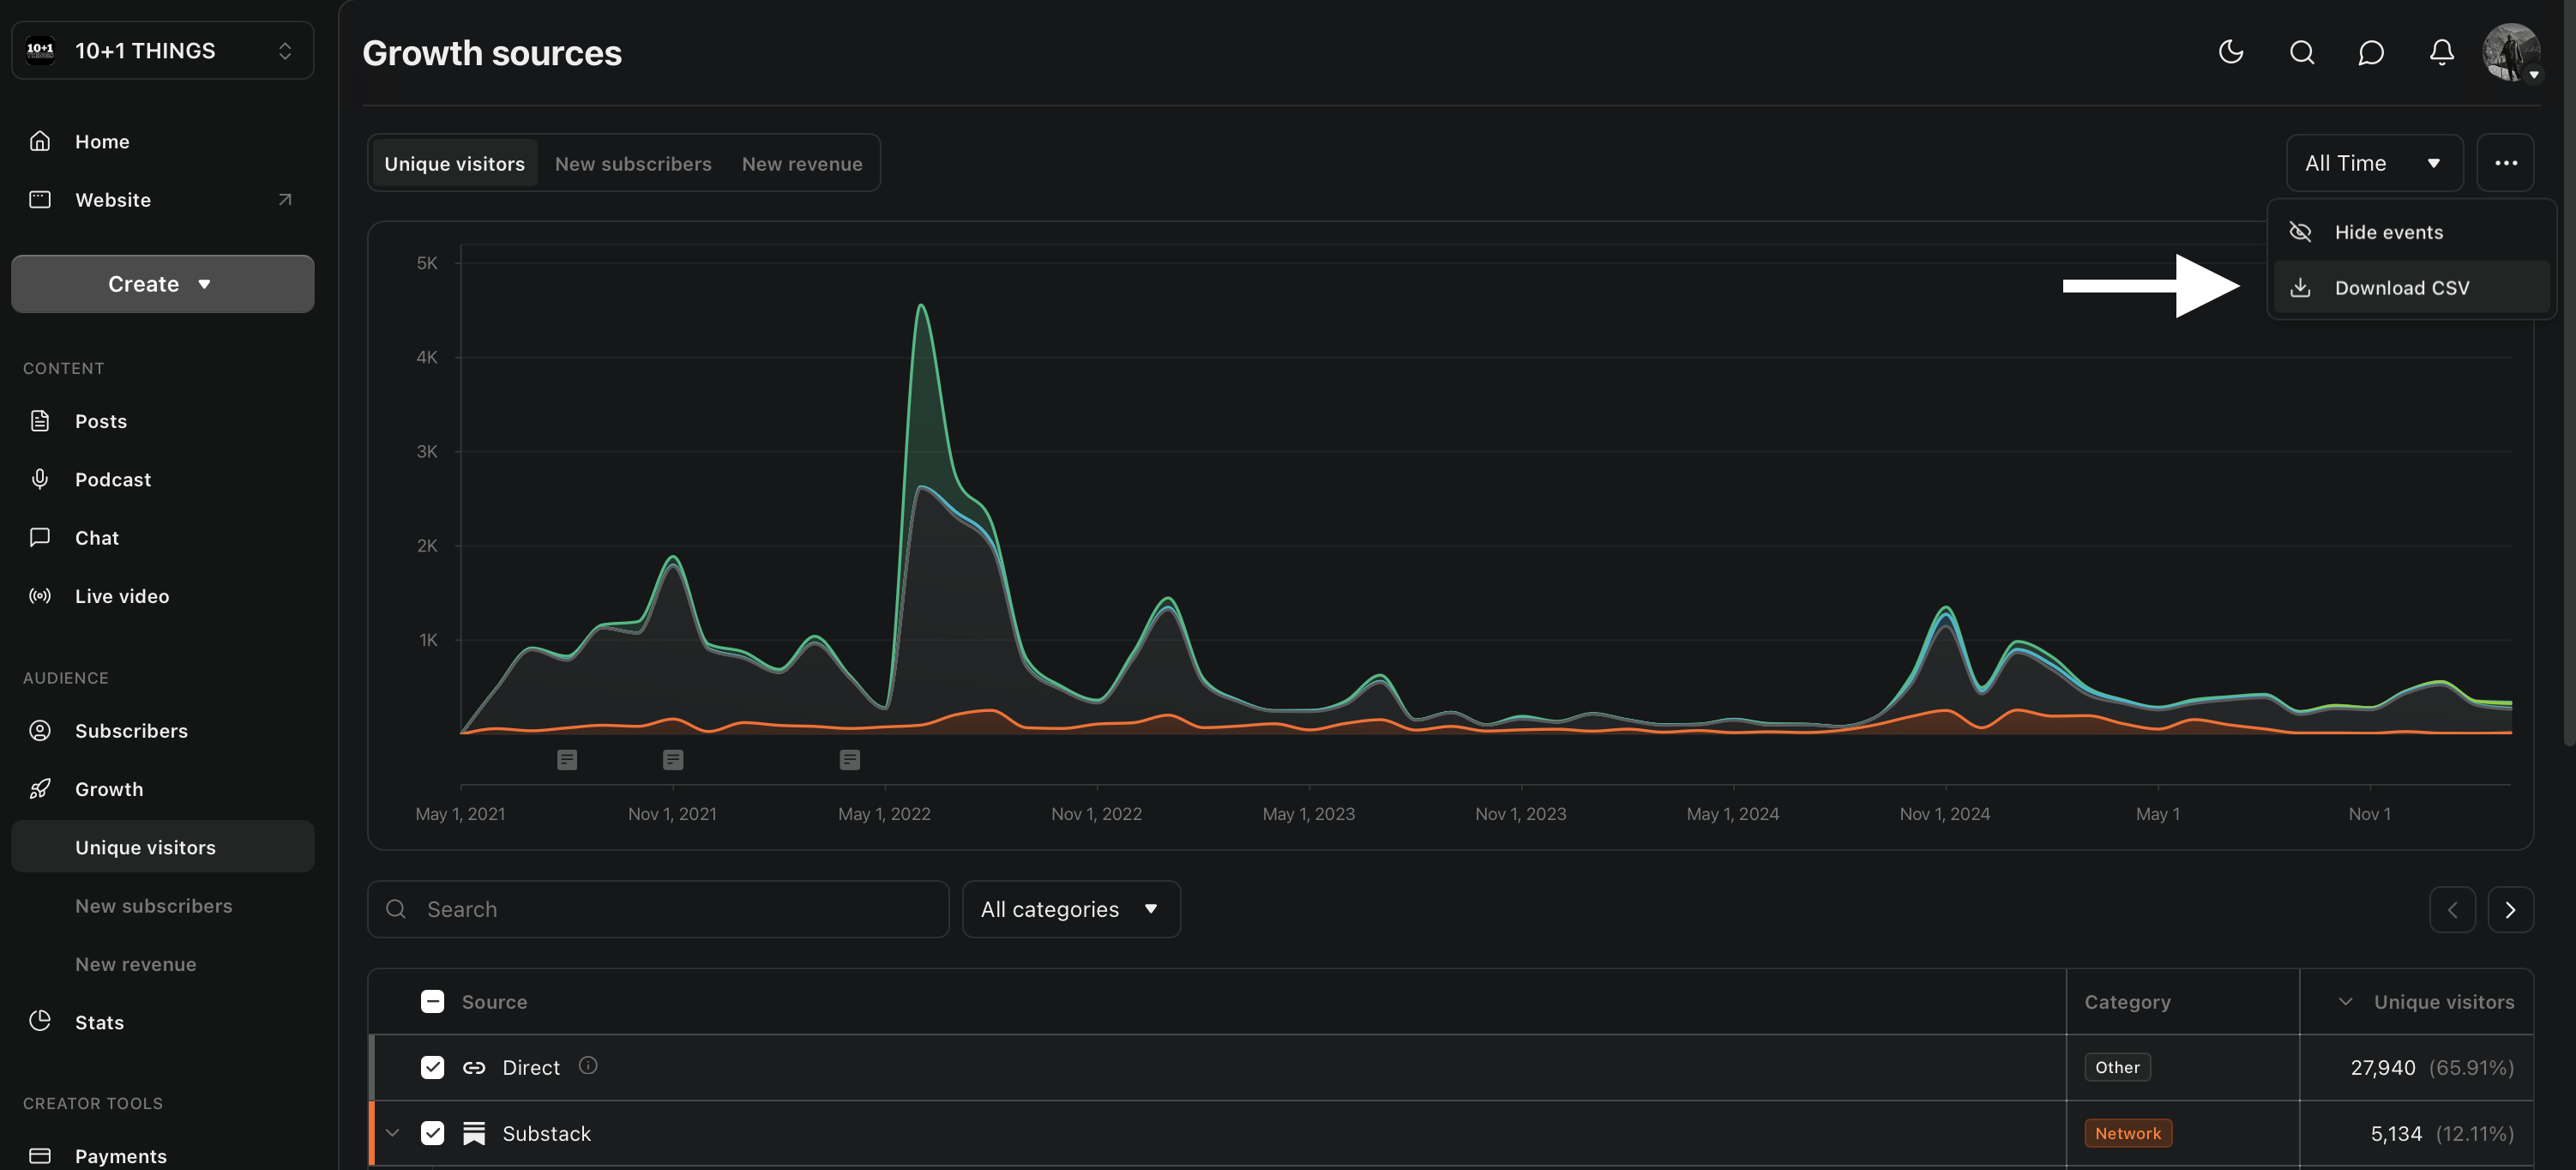The image size is (2576, 1170).
Task: Toggle the select-all checkbox in the Source header
Action: coord(433,1001)
